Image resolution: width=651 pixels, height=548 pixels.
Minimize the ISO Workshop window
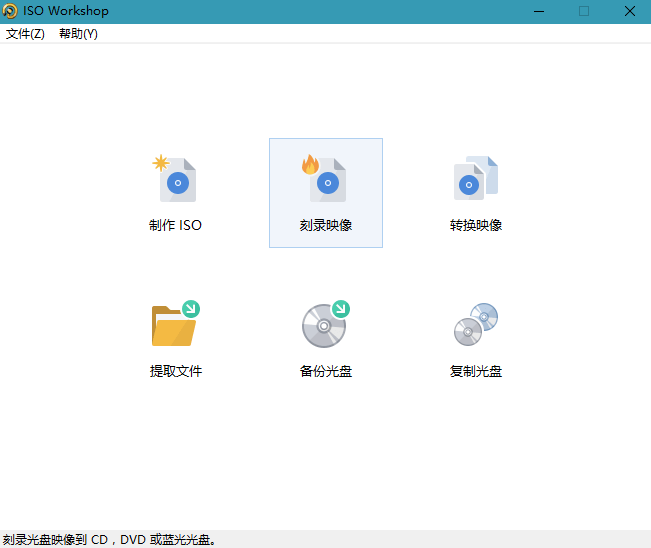click(539, 11)
